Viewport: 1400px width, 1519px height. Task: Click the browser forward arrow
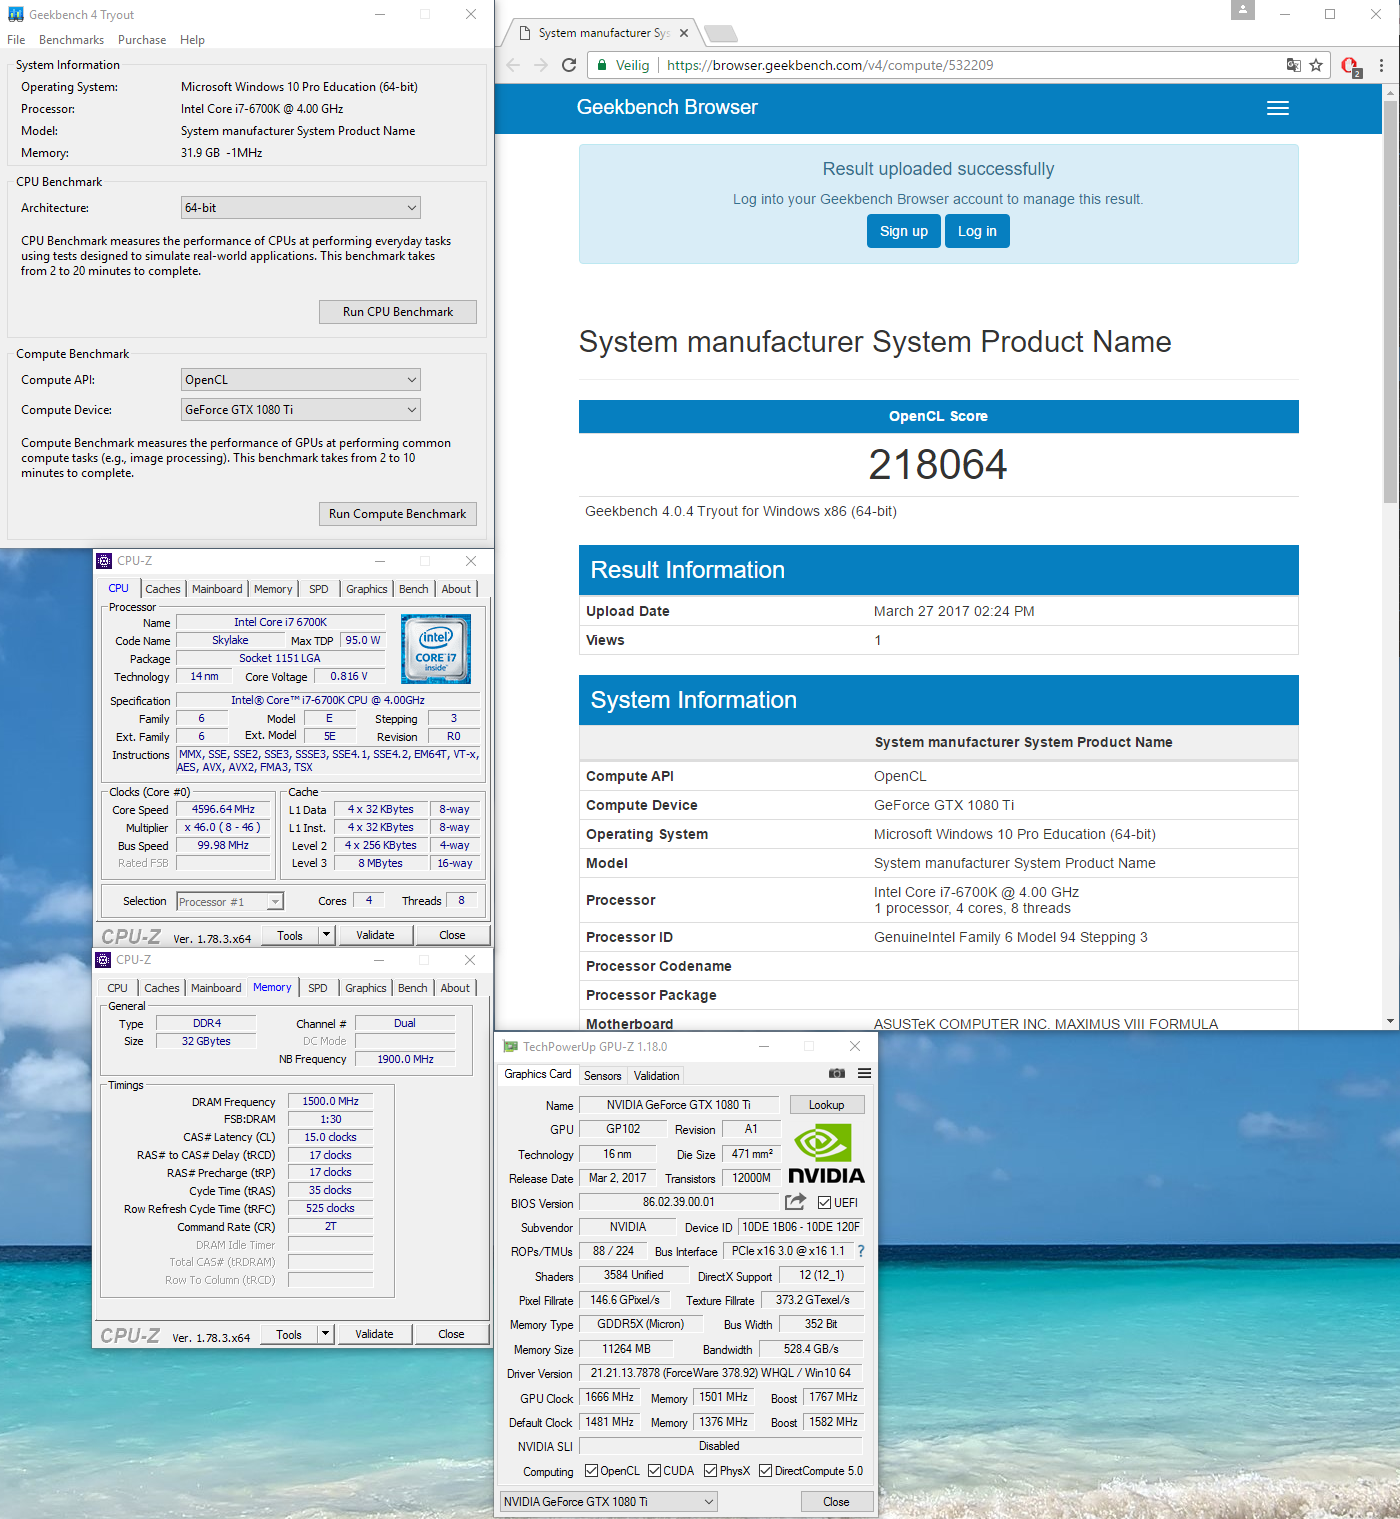tap(541, 65)
